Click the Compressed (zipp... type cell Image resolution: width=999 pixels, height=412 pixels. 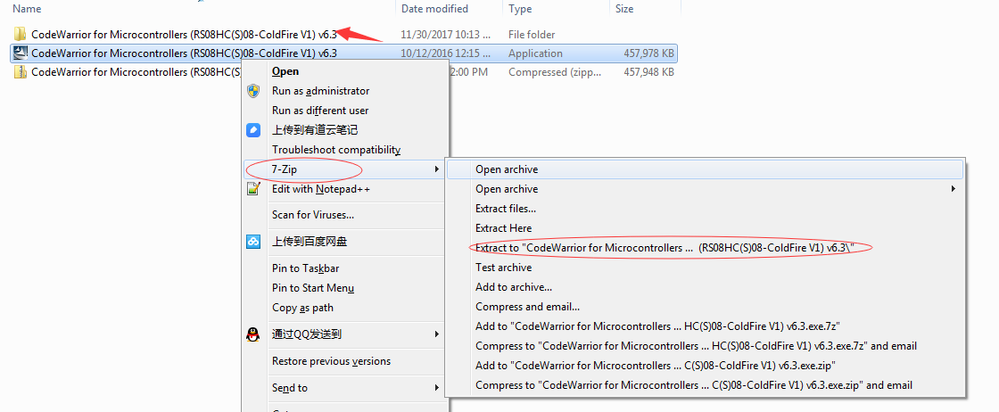554,73
